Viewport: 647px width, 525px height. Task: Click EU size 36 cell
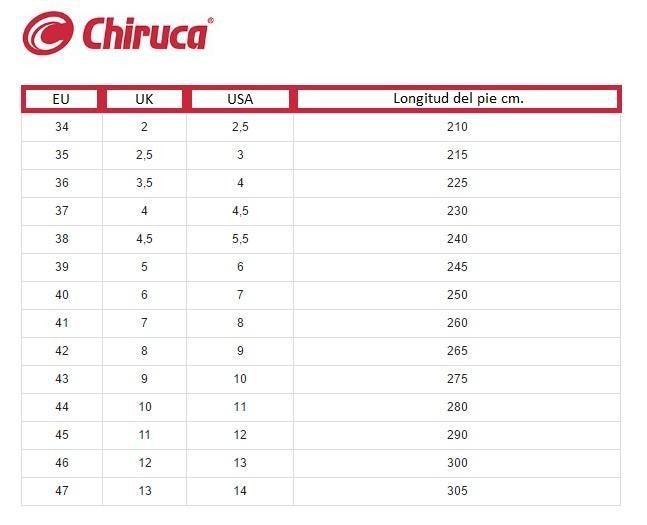[62, 183]
